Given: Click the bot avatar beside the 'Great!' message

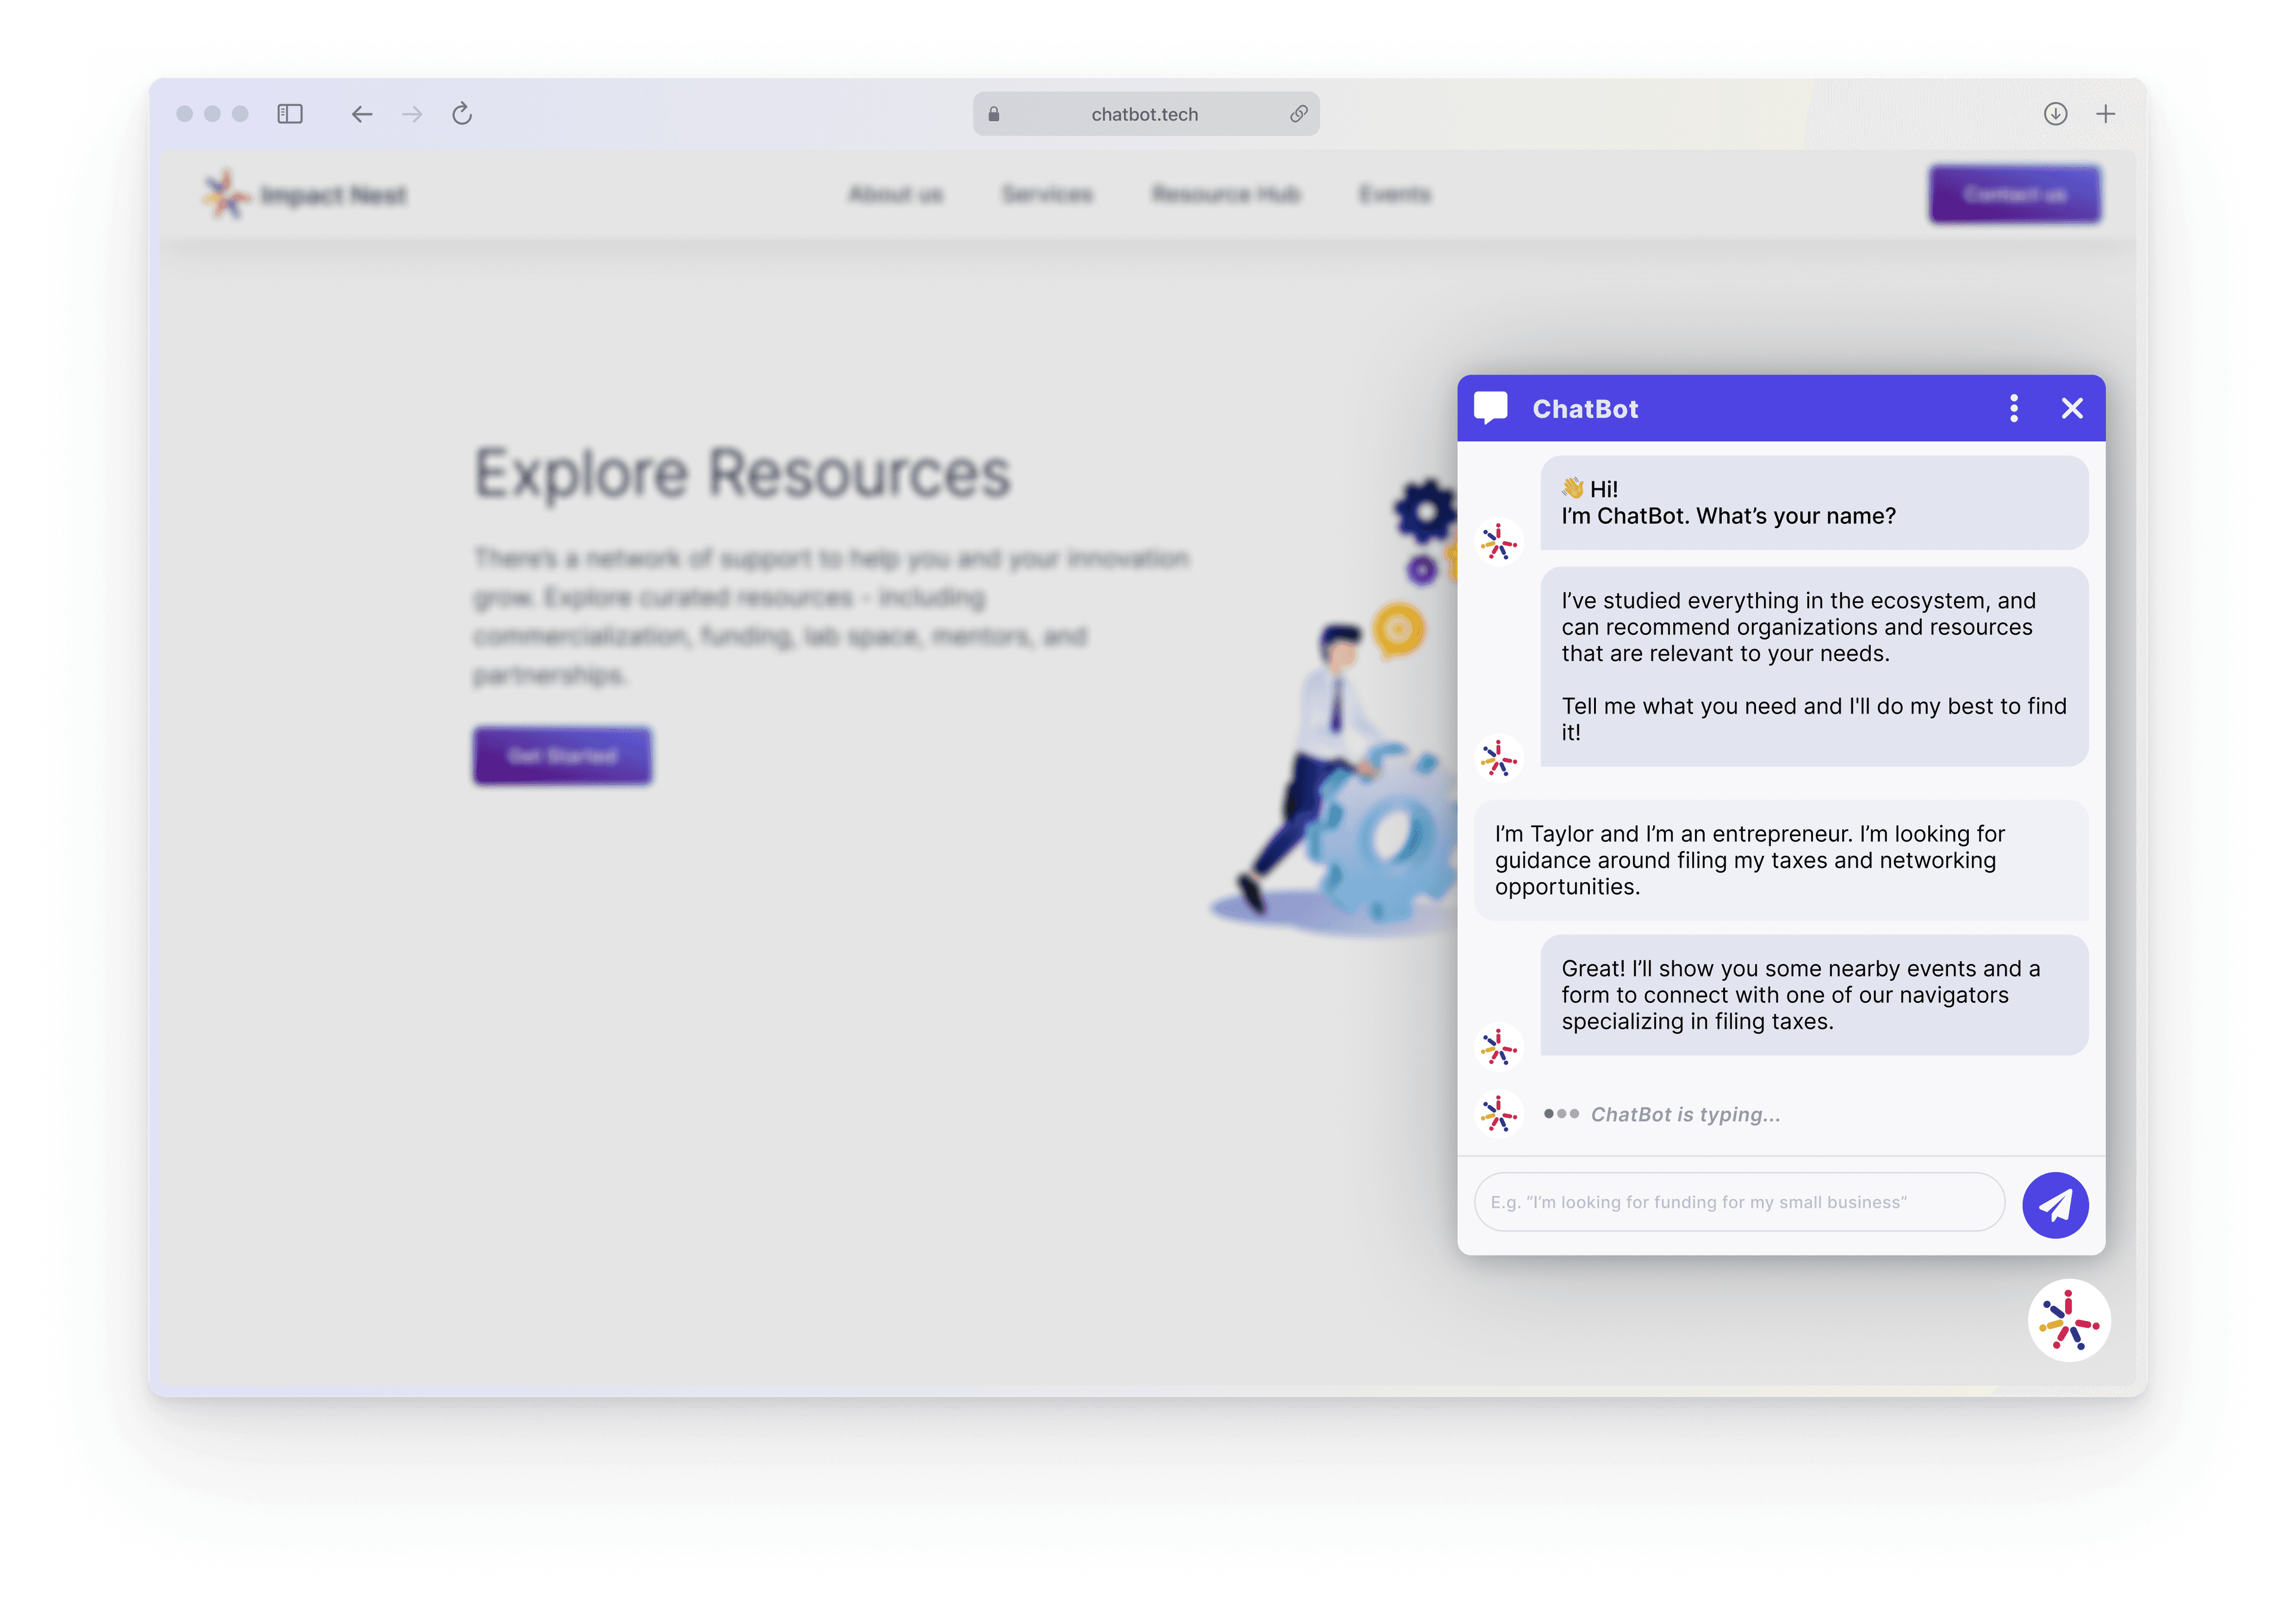Looking at the screenshot, I should (1499, 1047).
